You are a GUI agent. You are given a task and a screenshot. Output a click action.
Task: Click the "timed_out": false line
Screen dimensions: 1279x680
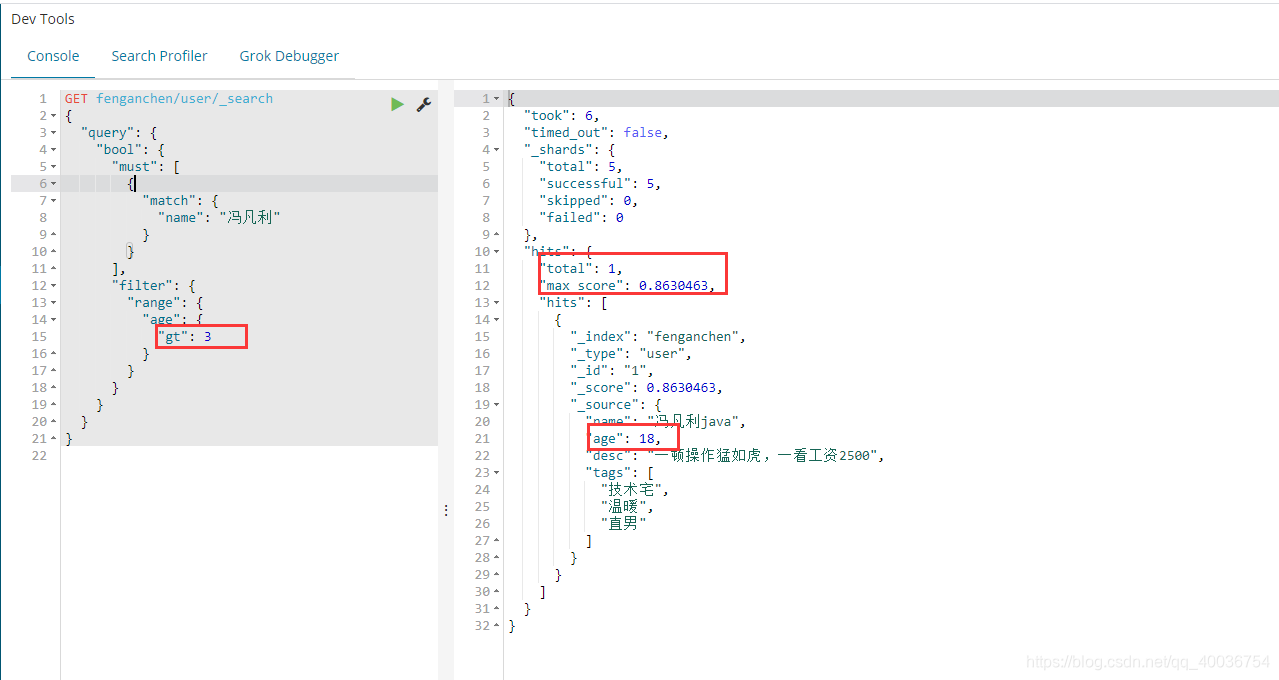pos(596,133)
